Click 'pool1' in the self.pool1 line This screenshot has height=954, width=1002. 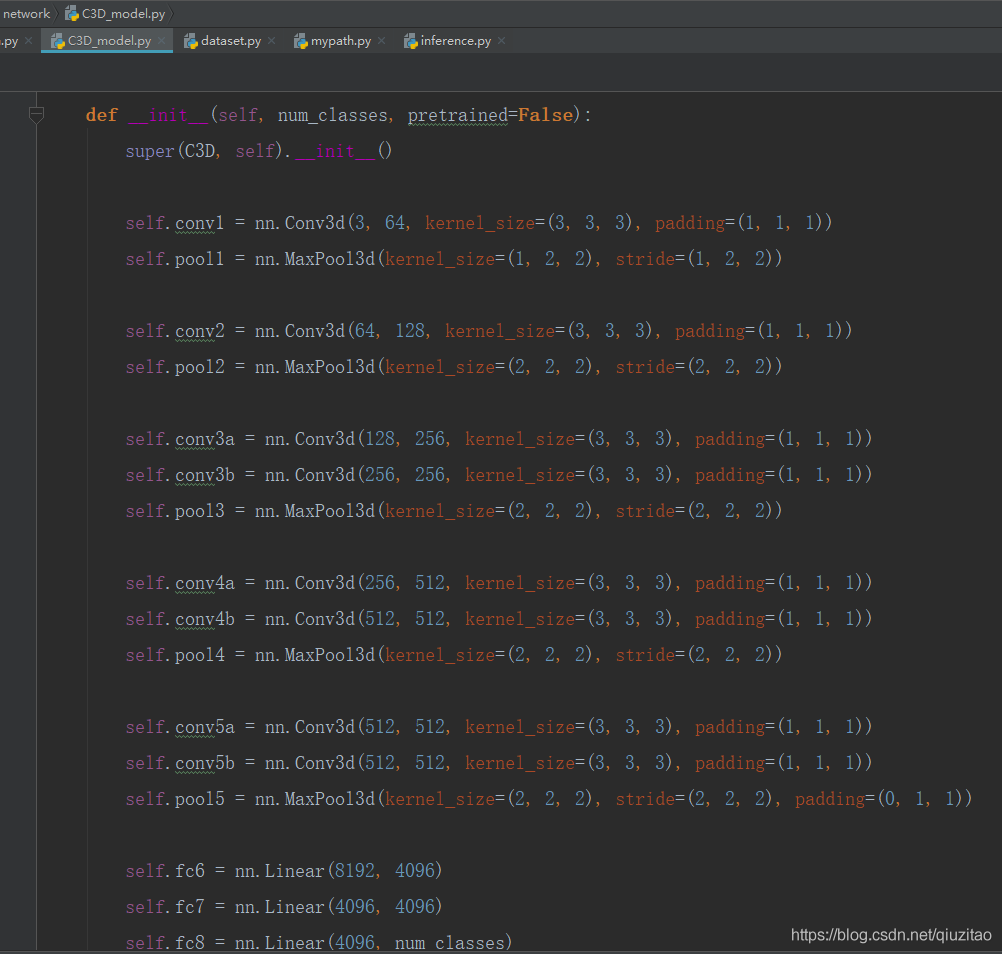click(x=199, y=259)
